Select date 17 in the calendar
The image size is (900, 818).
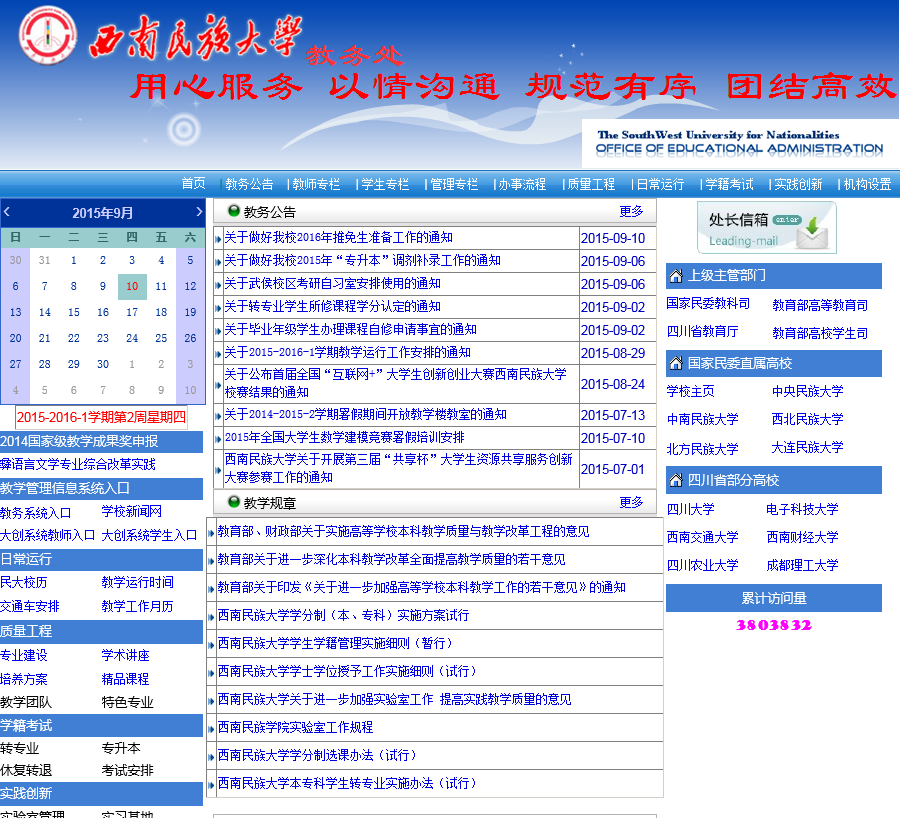pyautogui.click(x=132, y=312)
